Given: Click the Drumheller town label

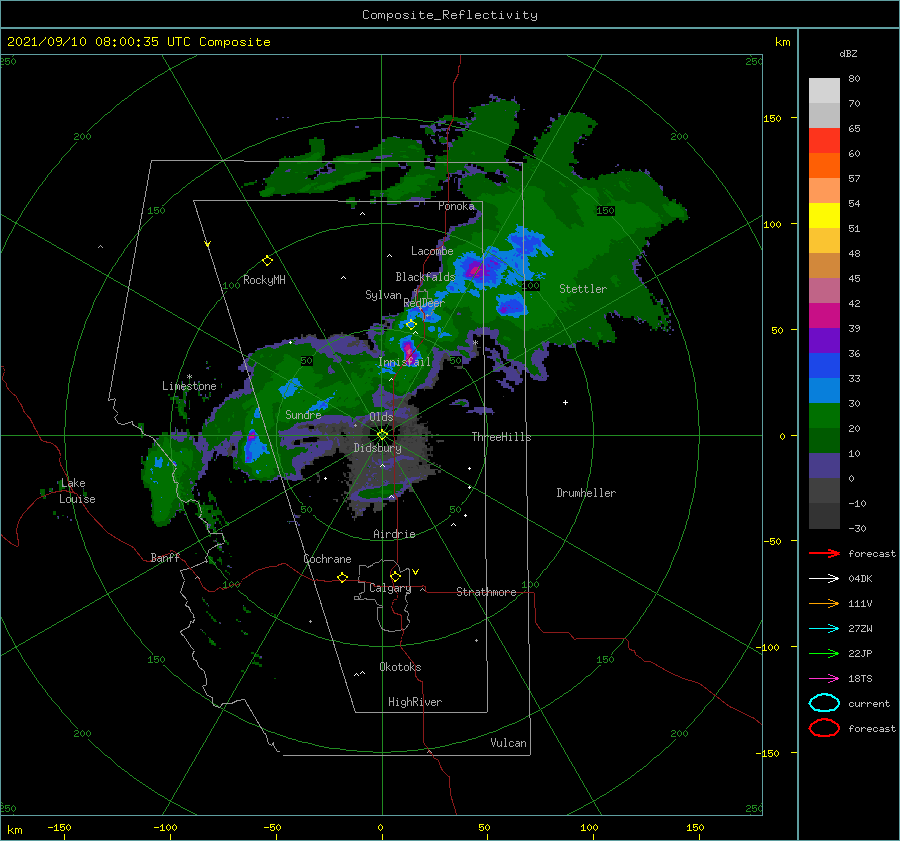Looking at the screenshot, I should tap(586, 493).
